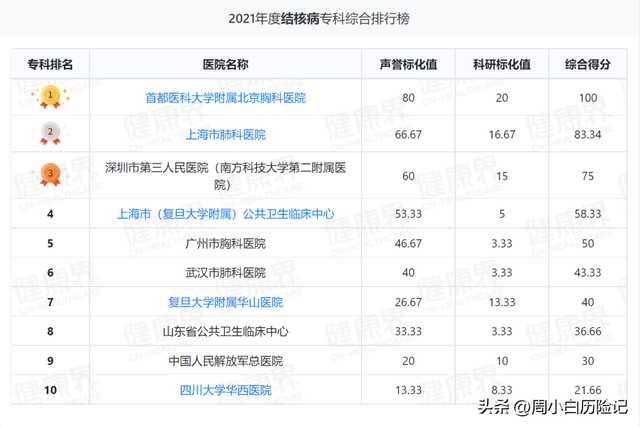Screen dimensions: 640x427
Task: Click research value 15 cell
Action: point(502,176)
